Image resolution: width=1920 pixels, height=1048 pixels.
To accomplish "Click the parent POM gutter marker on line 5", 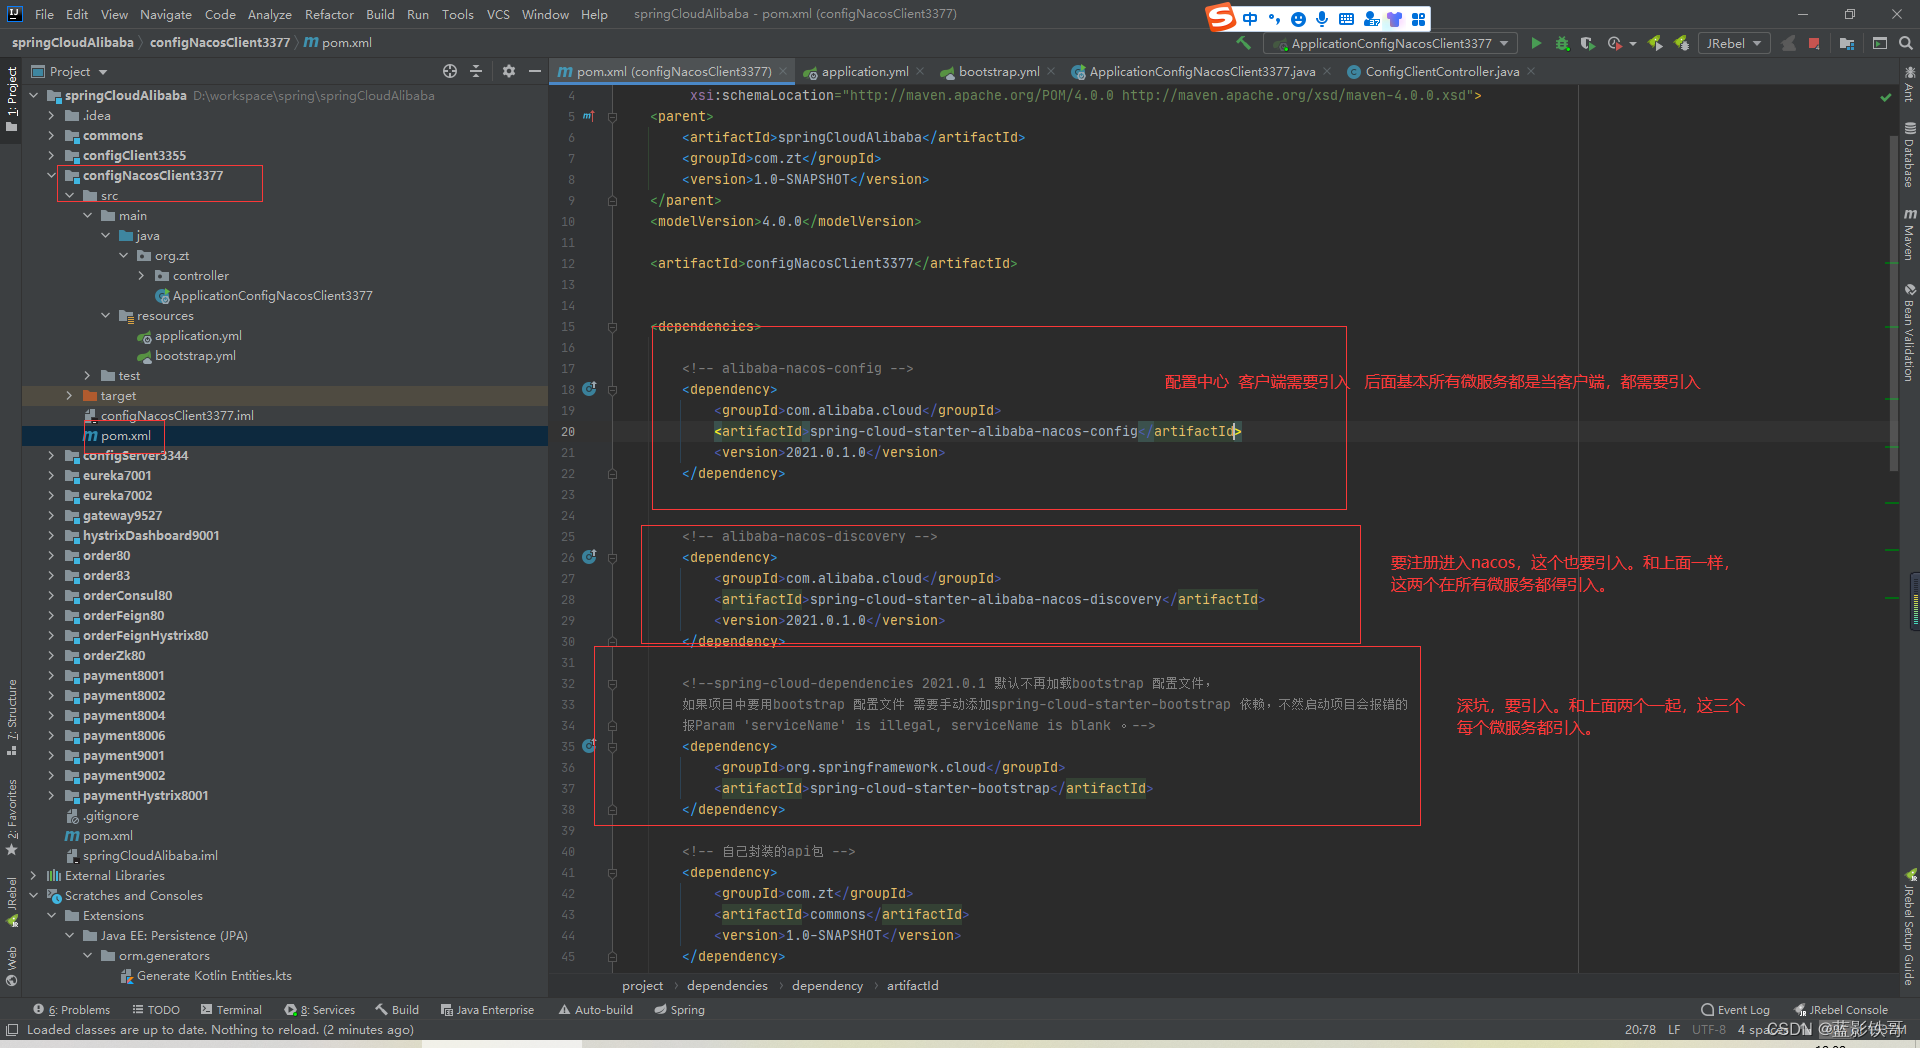I will (589, 116).
